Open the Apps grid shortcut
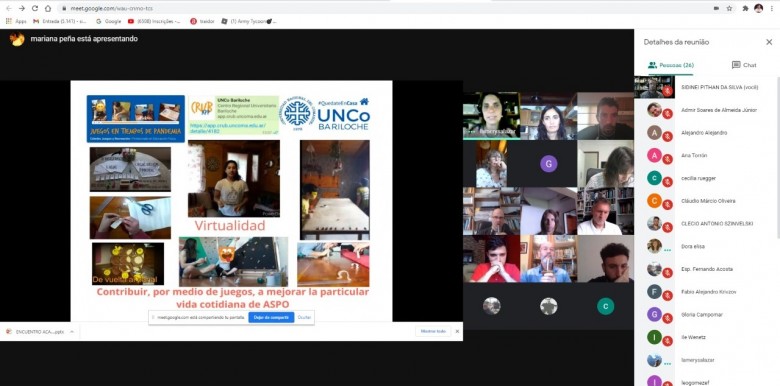 [x=16, y=21]
